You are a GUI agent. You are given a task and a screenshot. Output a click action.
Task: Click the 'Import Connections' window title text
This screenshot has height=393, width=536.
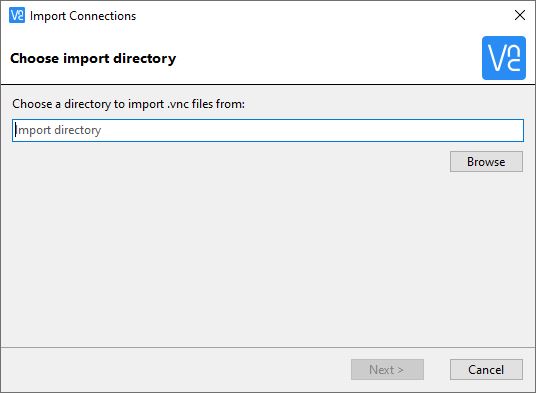83,16
